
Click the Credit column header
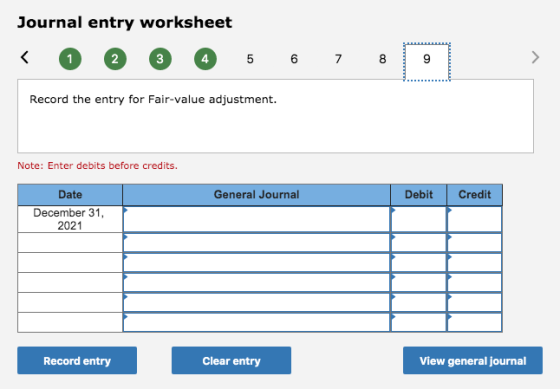[474, 195]
